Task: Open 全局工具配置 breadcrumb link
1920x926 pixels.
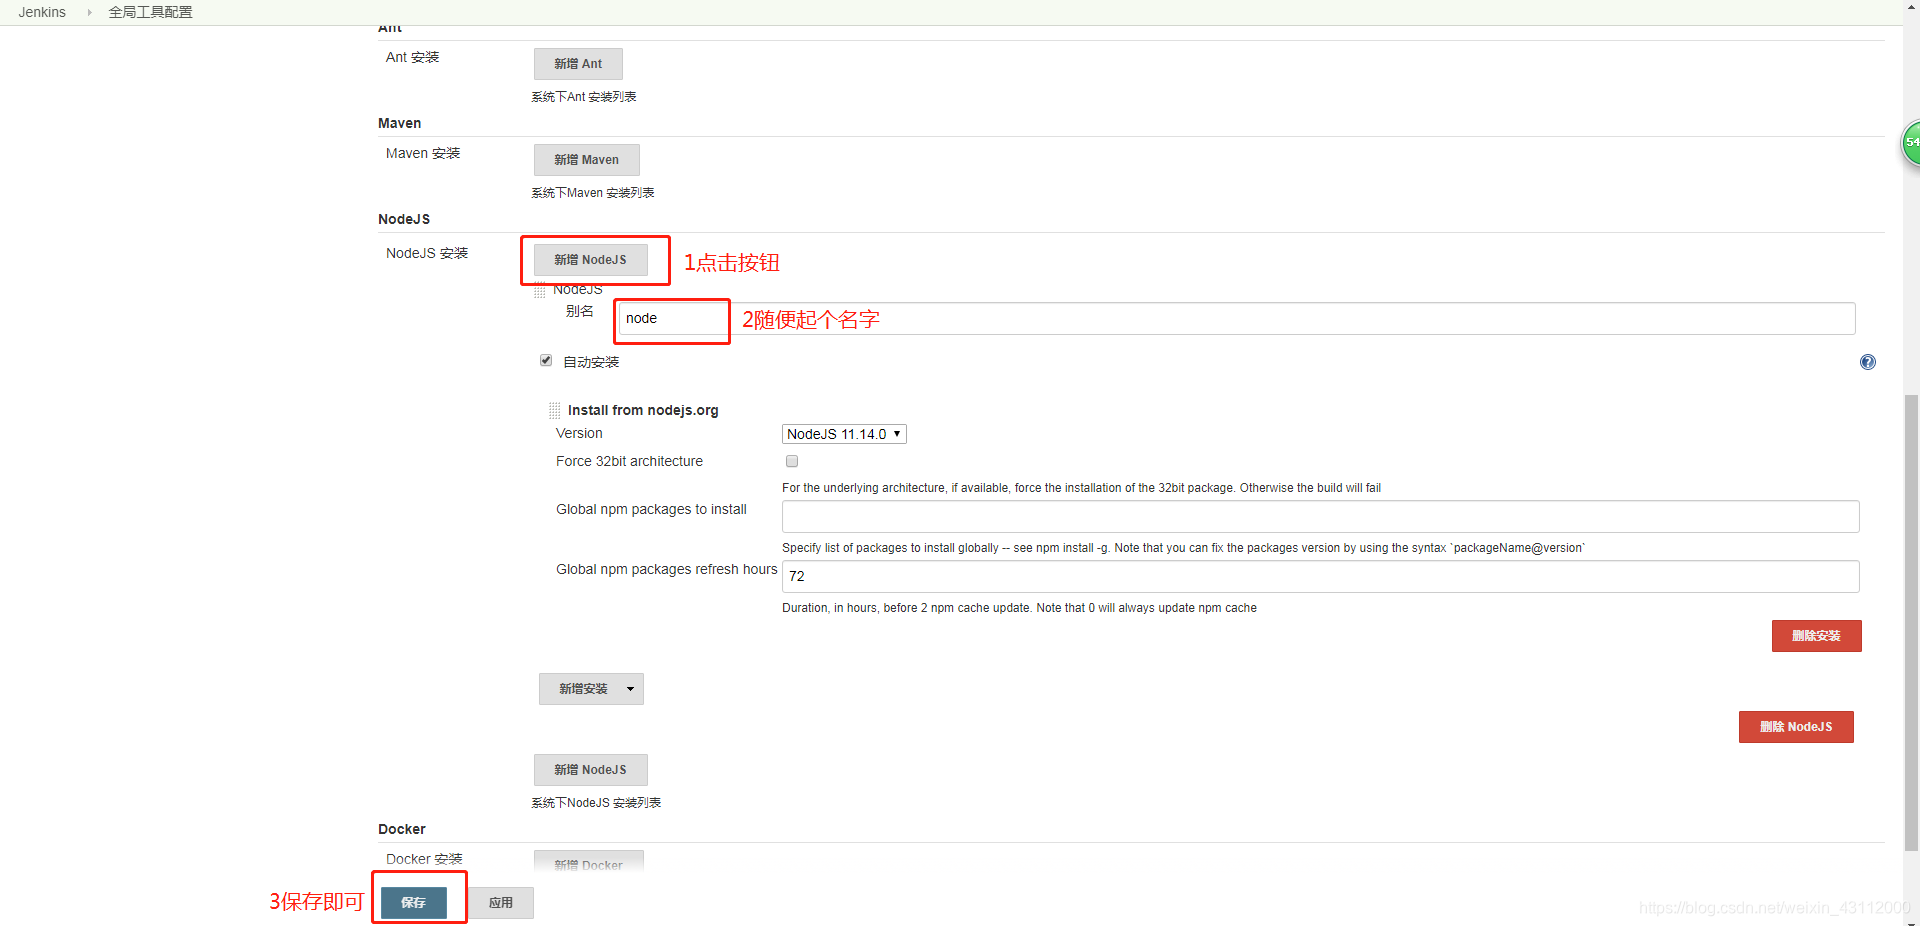Action: 150,12
